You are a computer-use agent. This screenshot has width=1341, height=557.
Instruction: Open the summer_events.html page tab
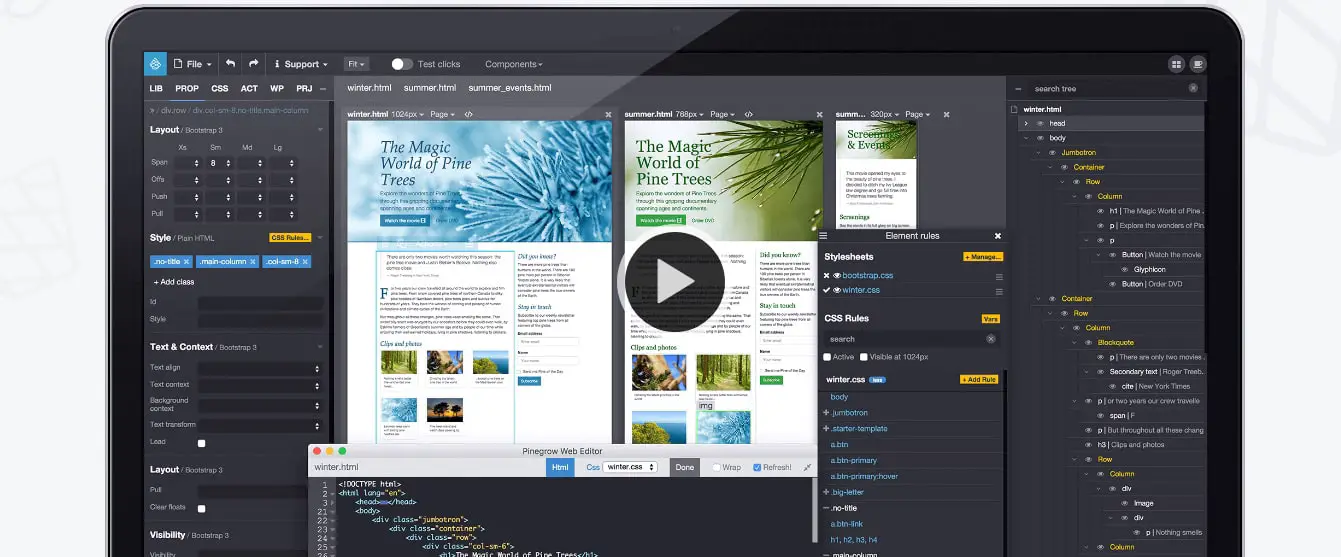pyautogui.click(x=509, y=88)
